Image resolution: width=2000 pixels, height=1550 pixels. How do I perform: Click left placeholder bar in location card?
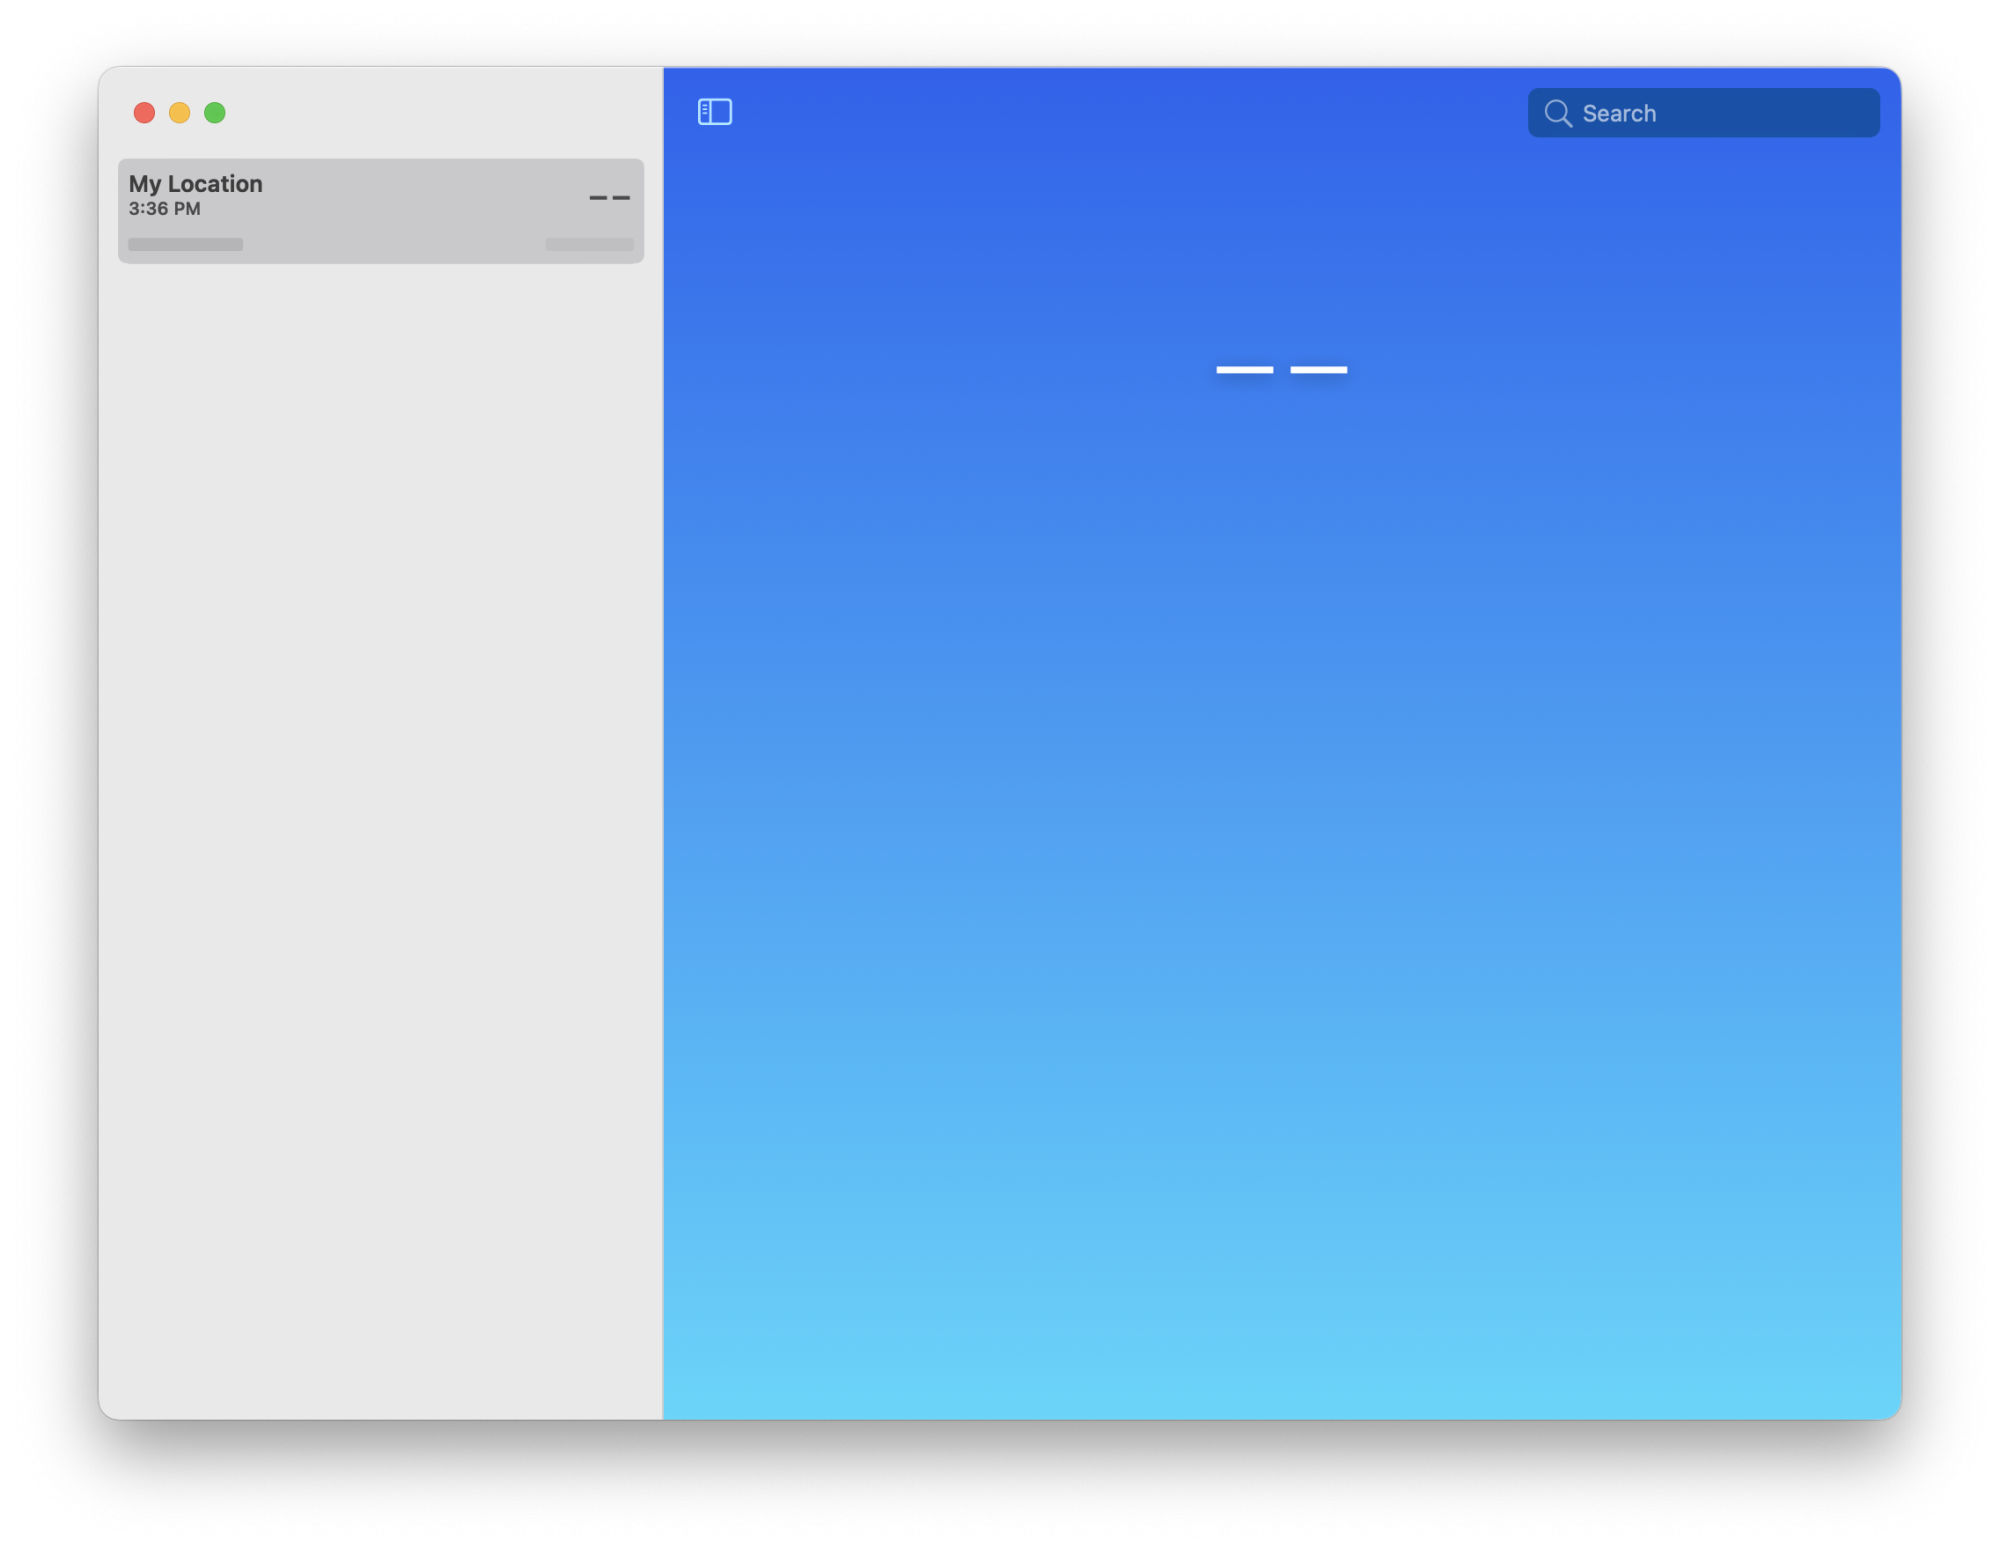pyautogui.click(x=185, y=244)
